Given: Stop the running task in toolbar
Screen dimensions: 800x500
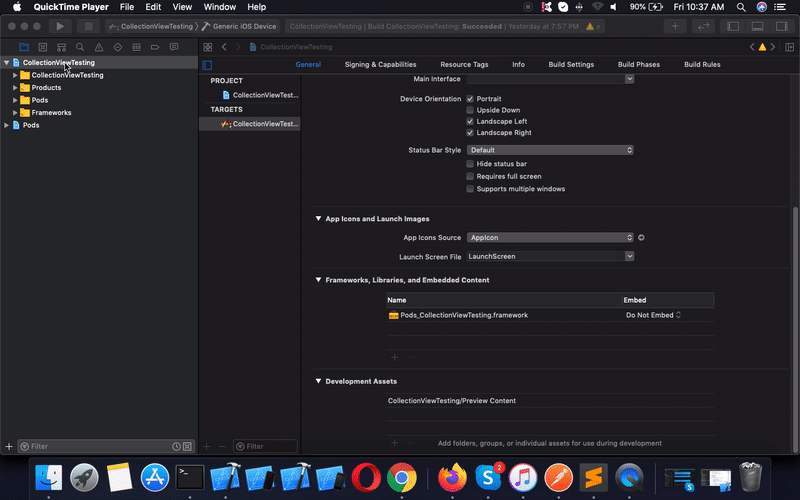Looking at the screenshot, I should [88, 26].
